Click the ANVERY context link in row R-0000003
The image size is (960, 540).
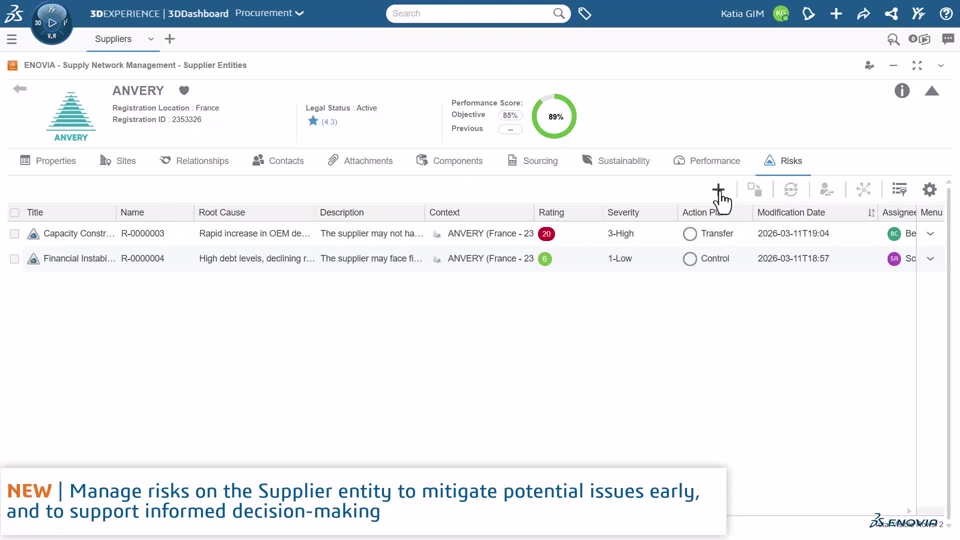click(x=490, y=233)
